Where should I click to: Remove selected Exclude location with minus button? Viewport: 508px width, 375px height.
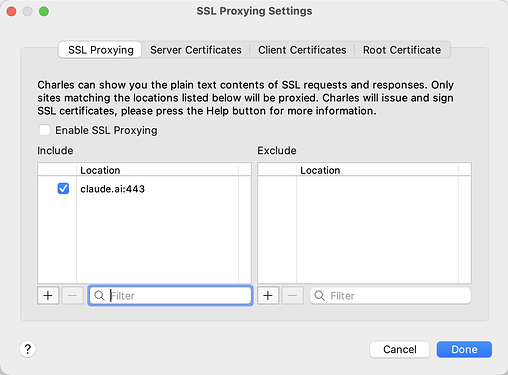[292, 295]
